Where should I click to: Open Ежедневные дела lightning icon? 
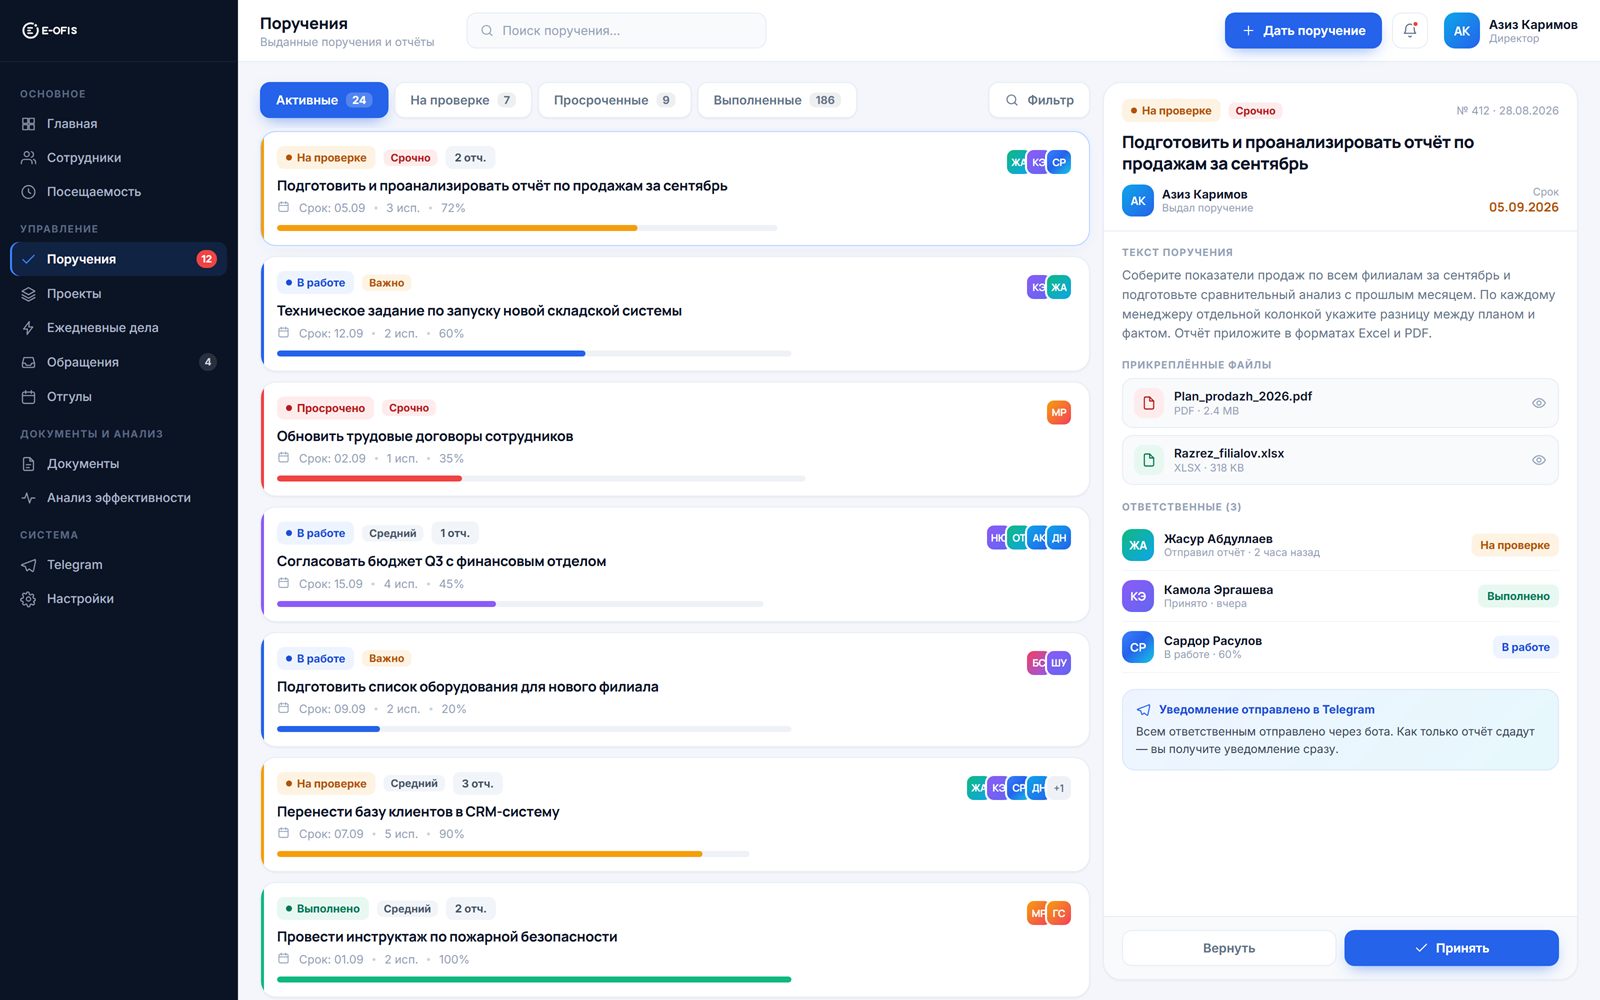pyautogui.click(x=28, y=328)
